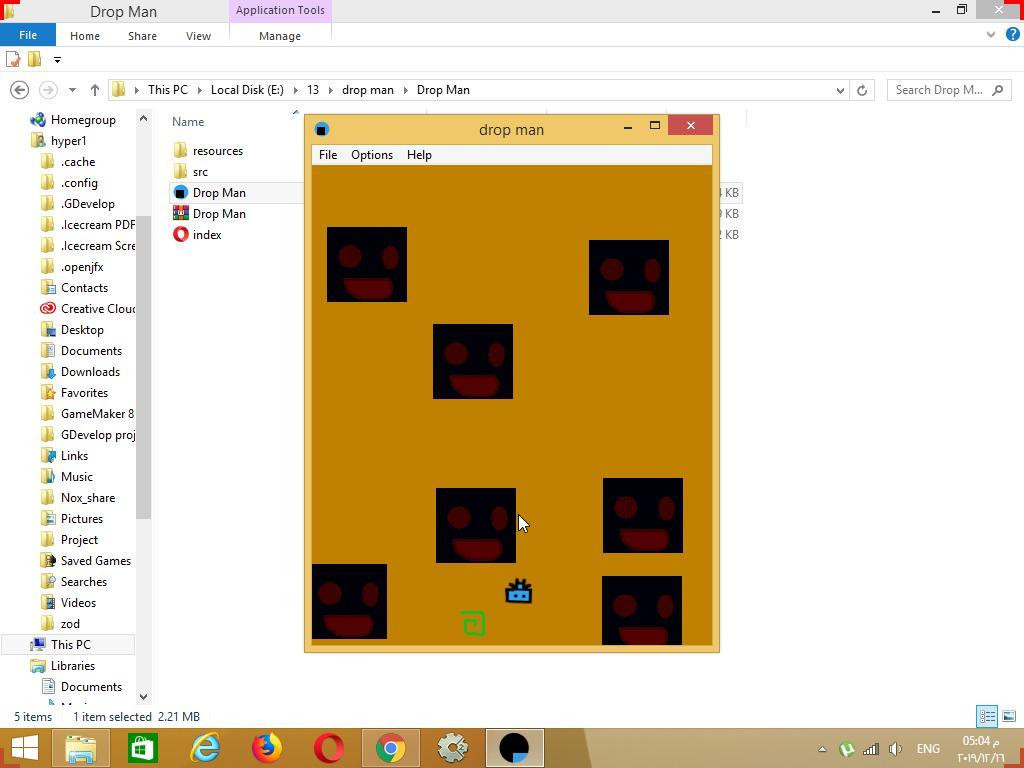Switch to the Home ribbon tab
Viewport: 1024px width, 768px height.
pos(85,36)
